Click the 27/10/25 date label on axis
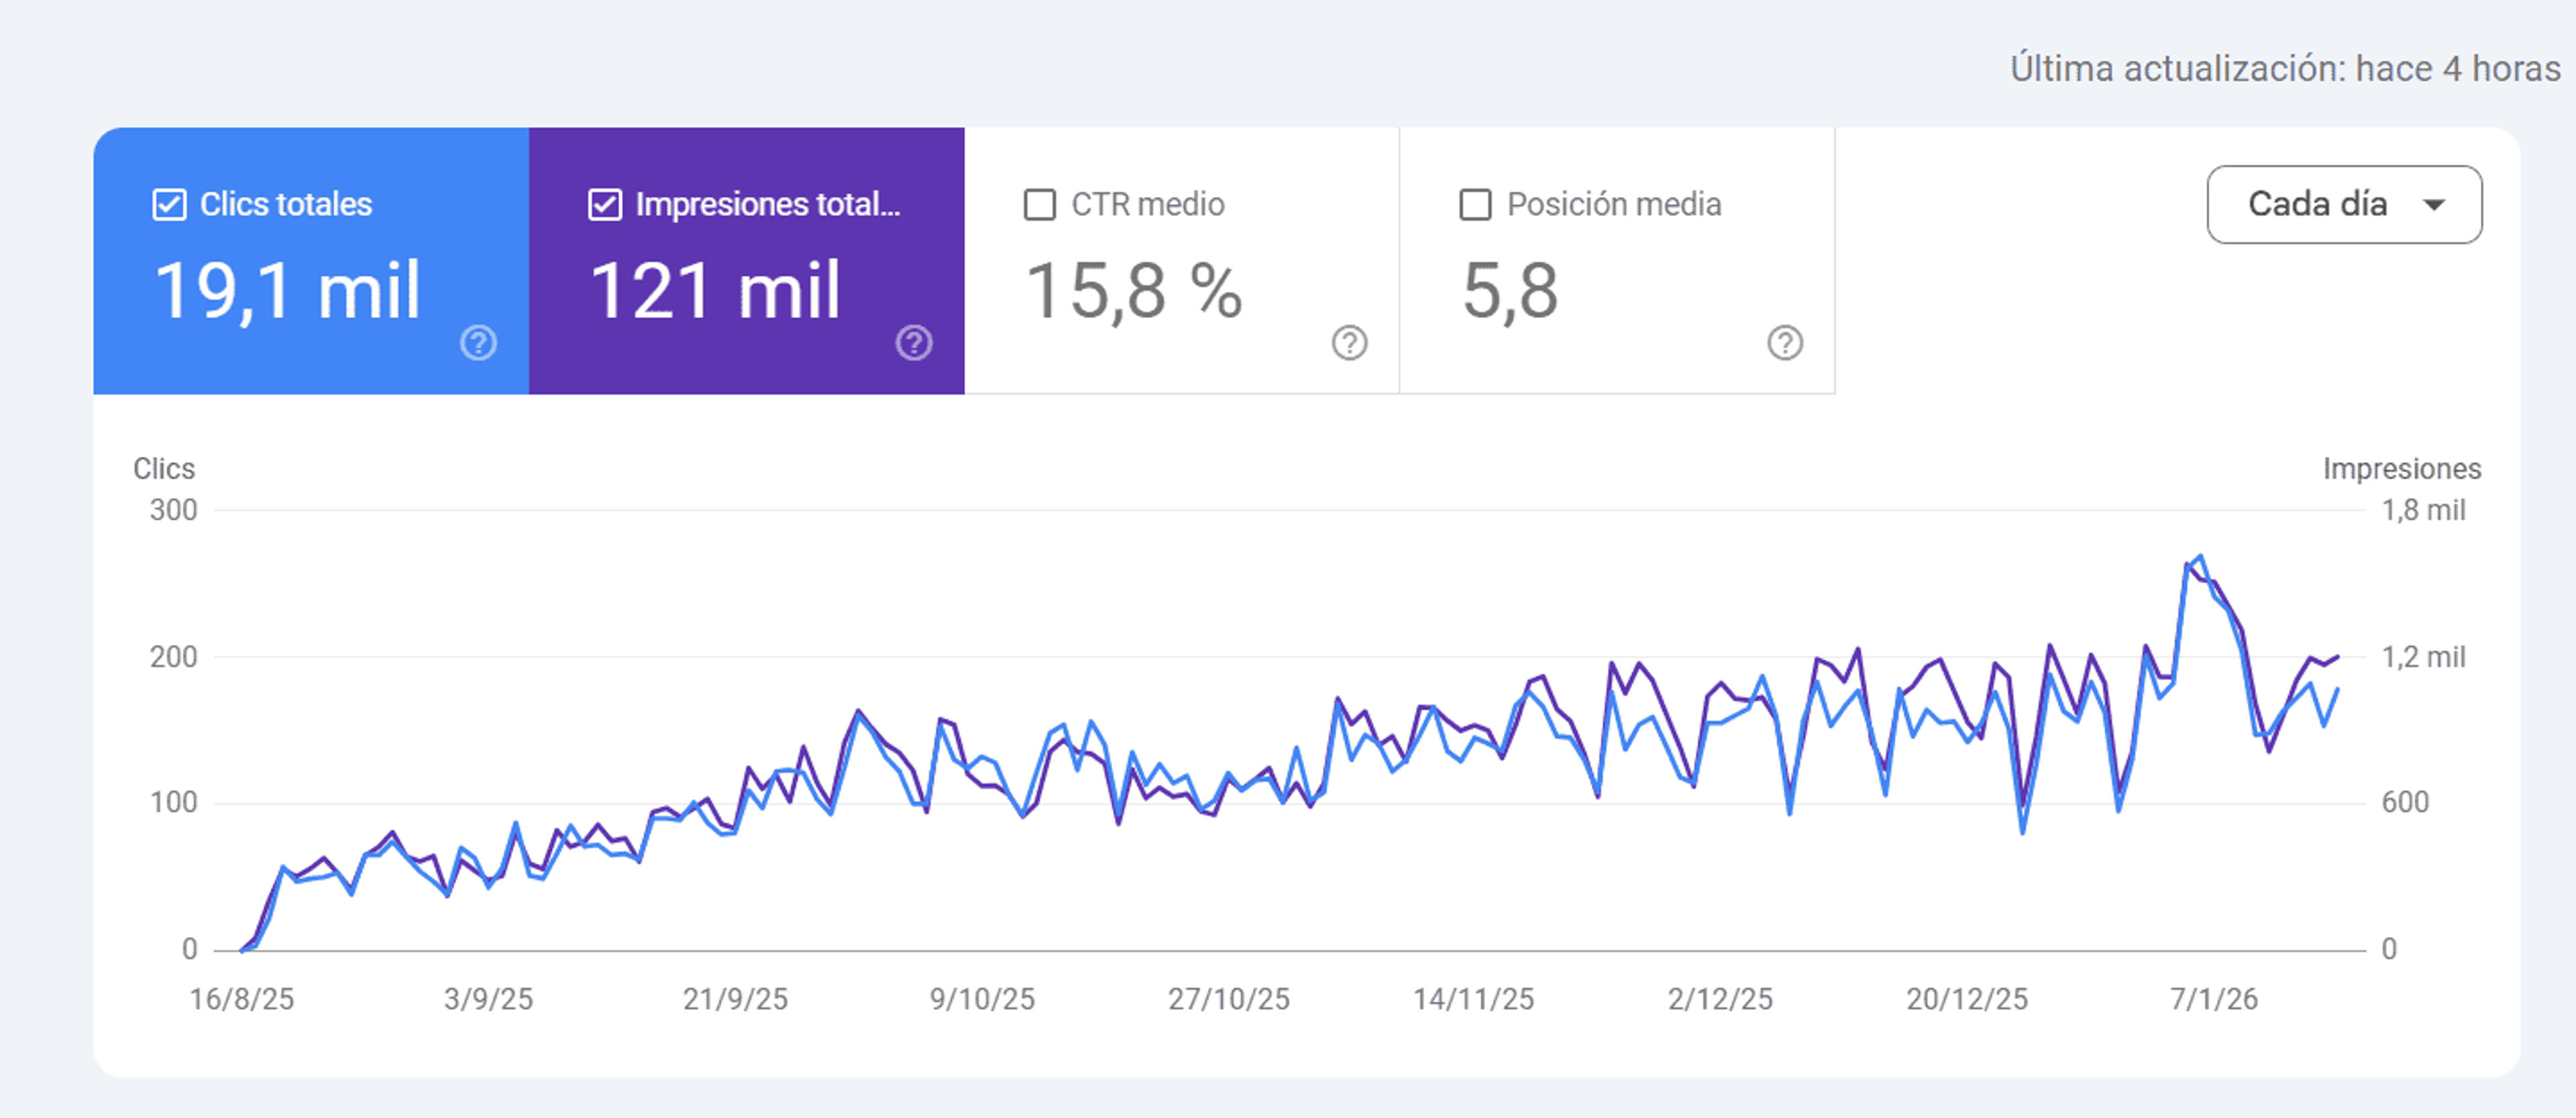Image resolution: width=2576 pixels, height=1118 pixels. (1229, 999)
